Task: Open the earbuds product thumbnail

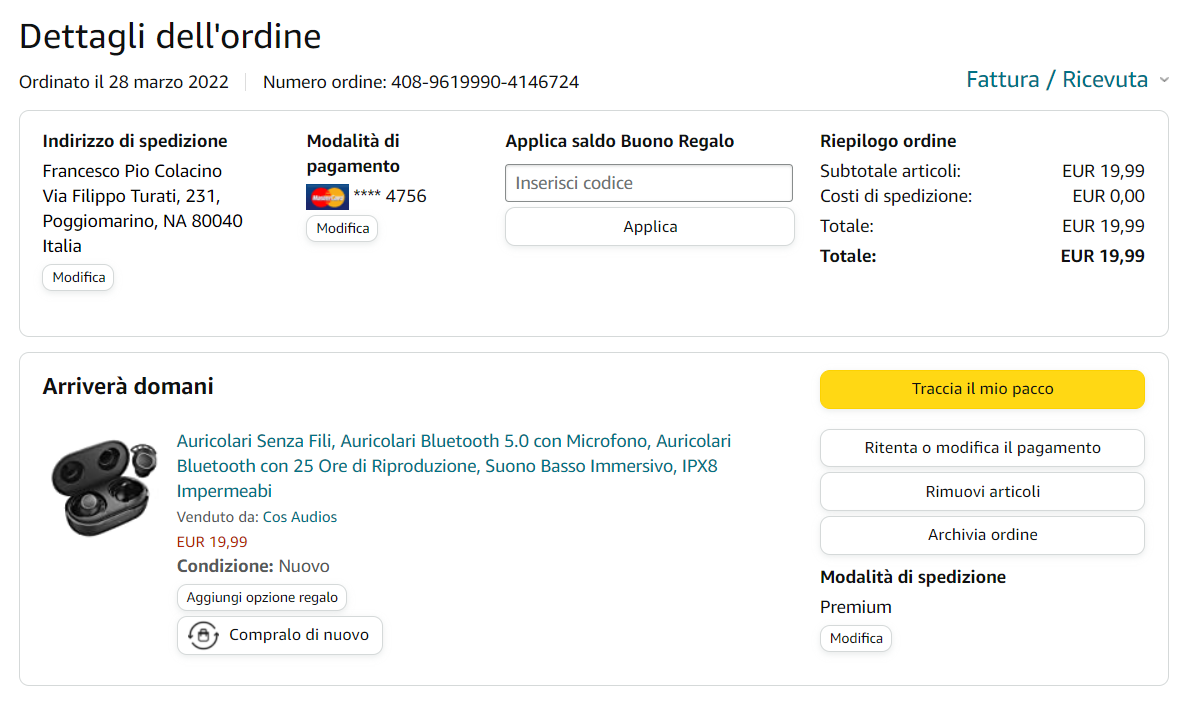Action: (103, 486)
